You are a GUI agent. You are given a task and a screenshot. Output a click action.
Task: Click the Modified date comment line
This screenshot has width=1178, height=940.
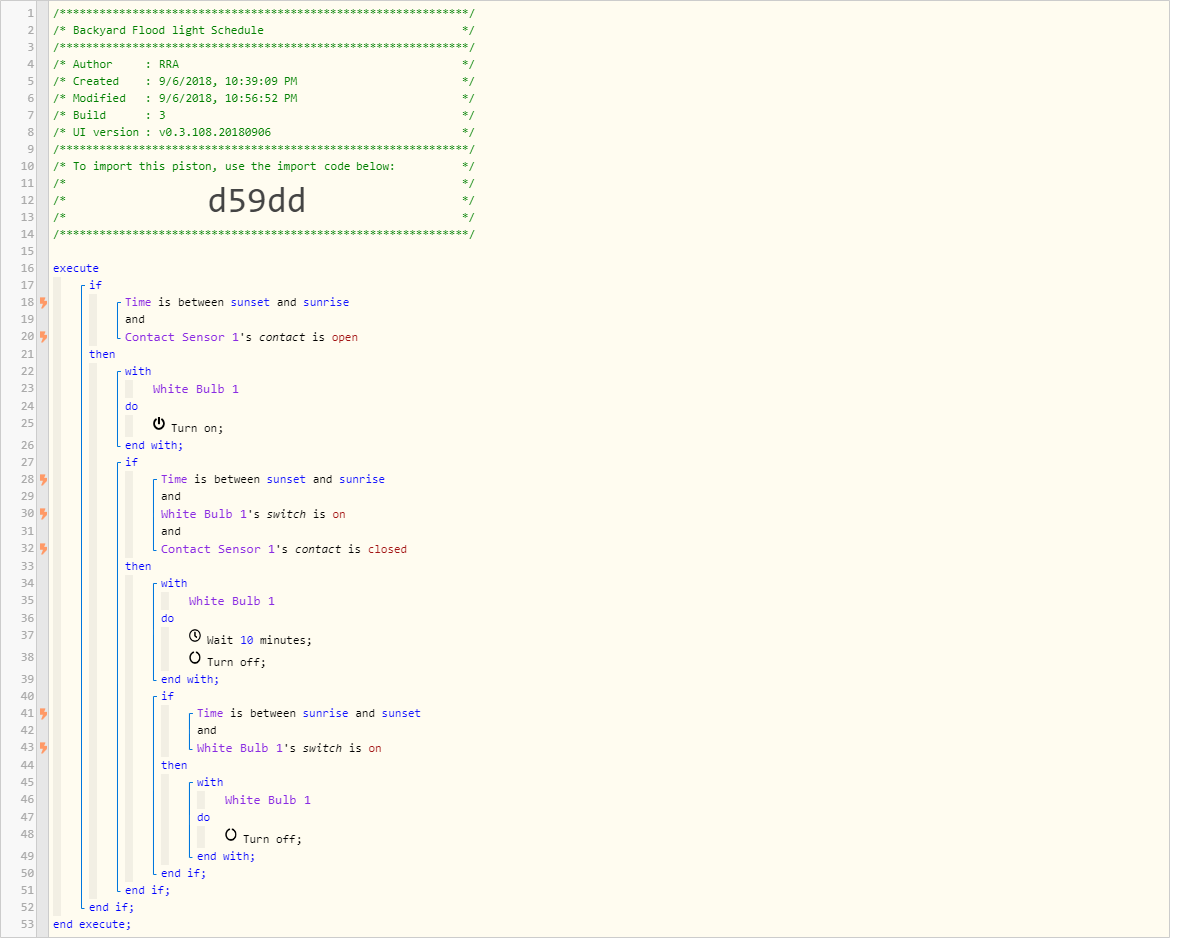[x=264, y=99]
